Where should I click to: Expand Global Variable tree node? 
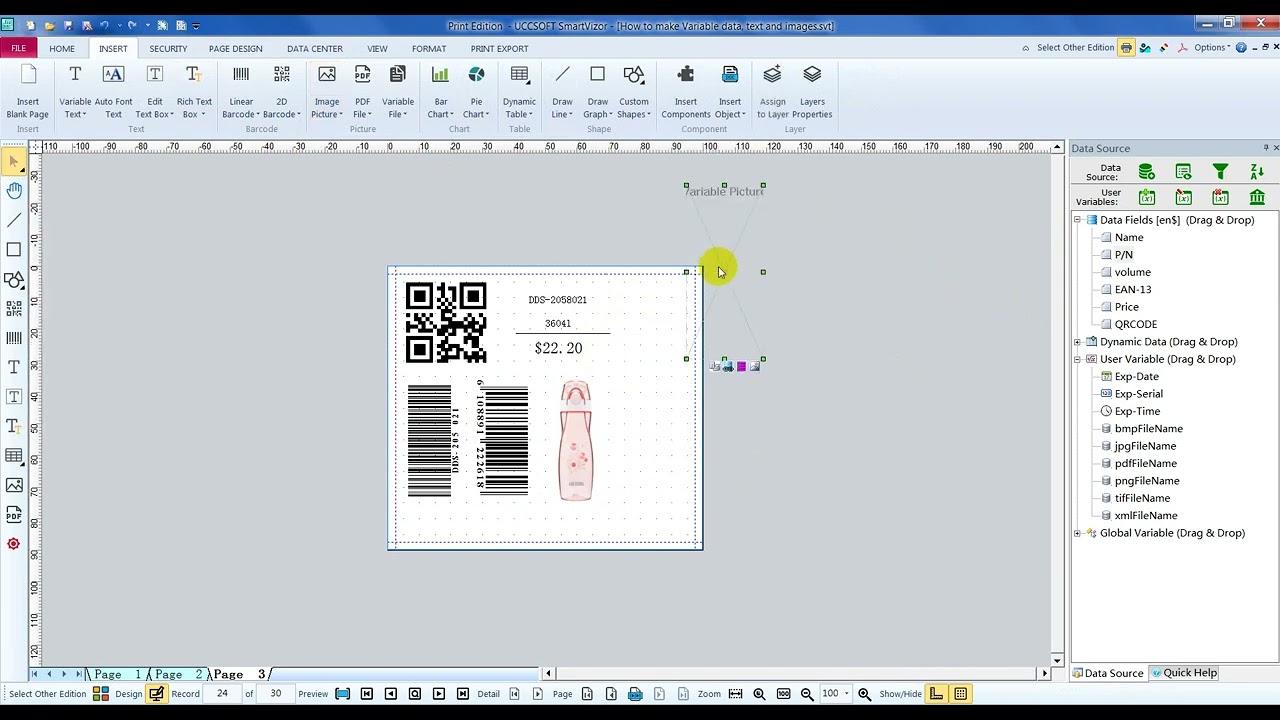tap(1077, 533)
